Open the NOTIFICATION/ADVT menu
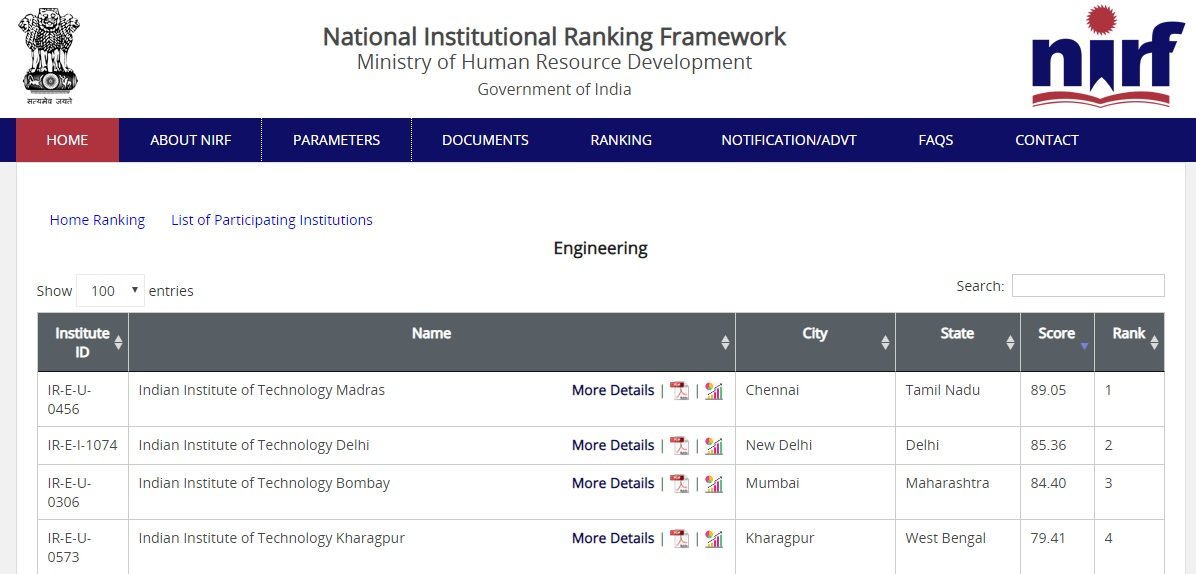Image resolution: width=1196 pixels, height=574 pixels. click(789, 140)
